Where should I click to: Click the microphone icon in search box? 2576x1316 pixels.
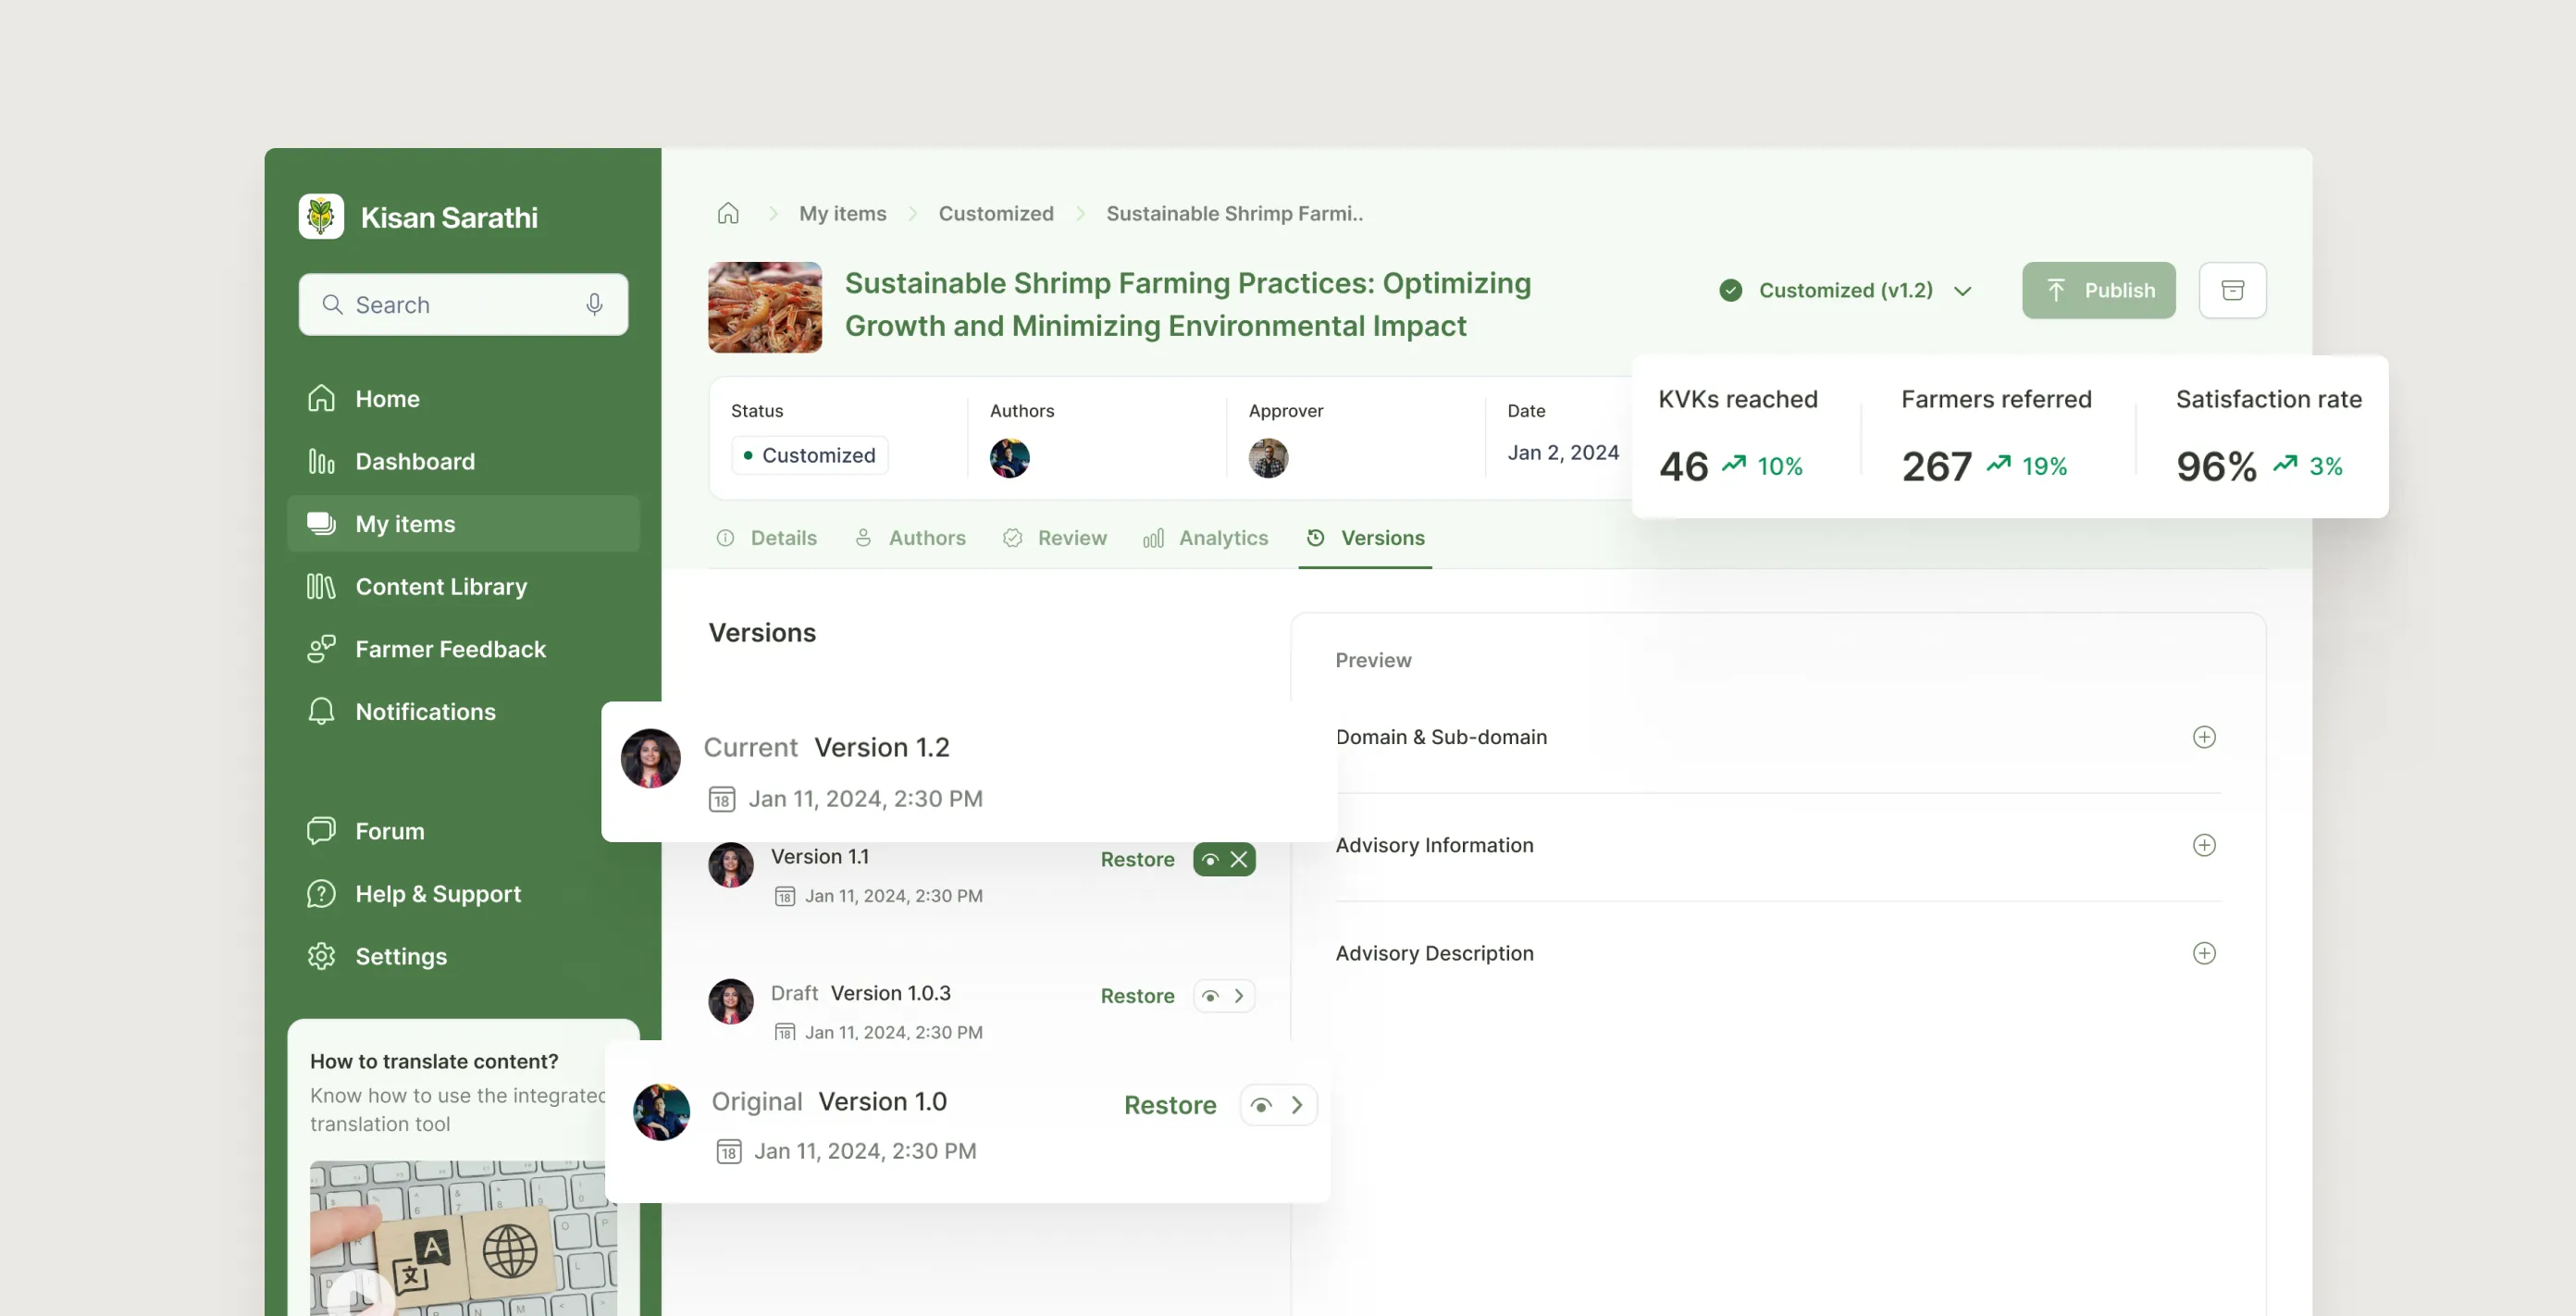(x=594, y=304)
